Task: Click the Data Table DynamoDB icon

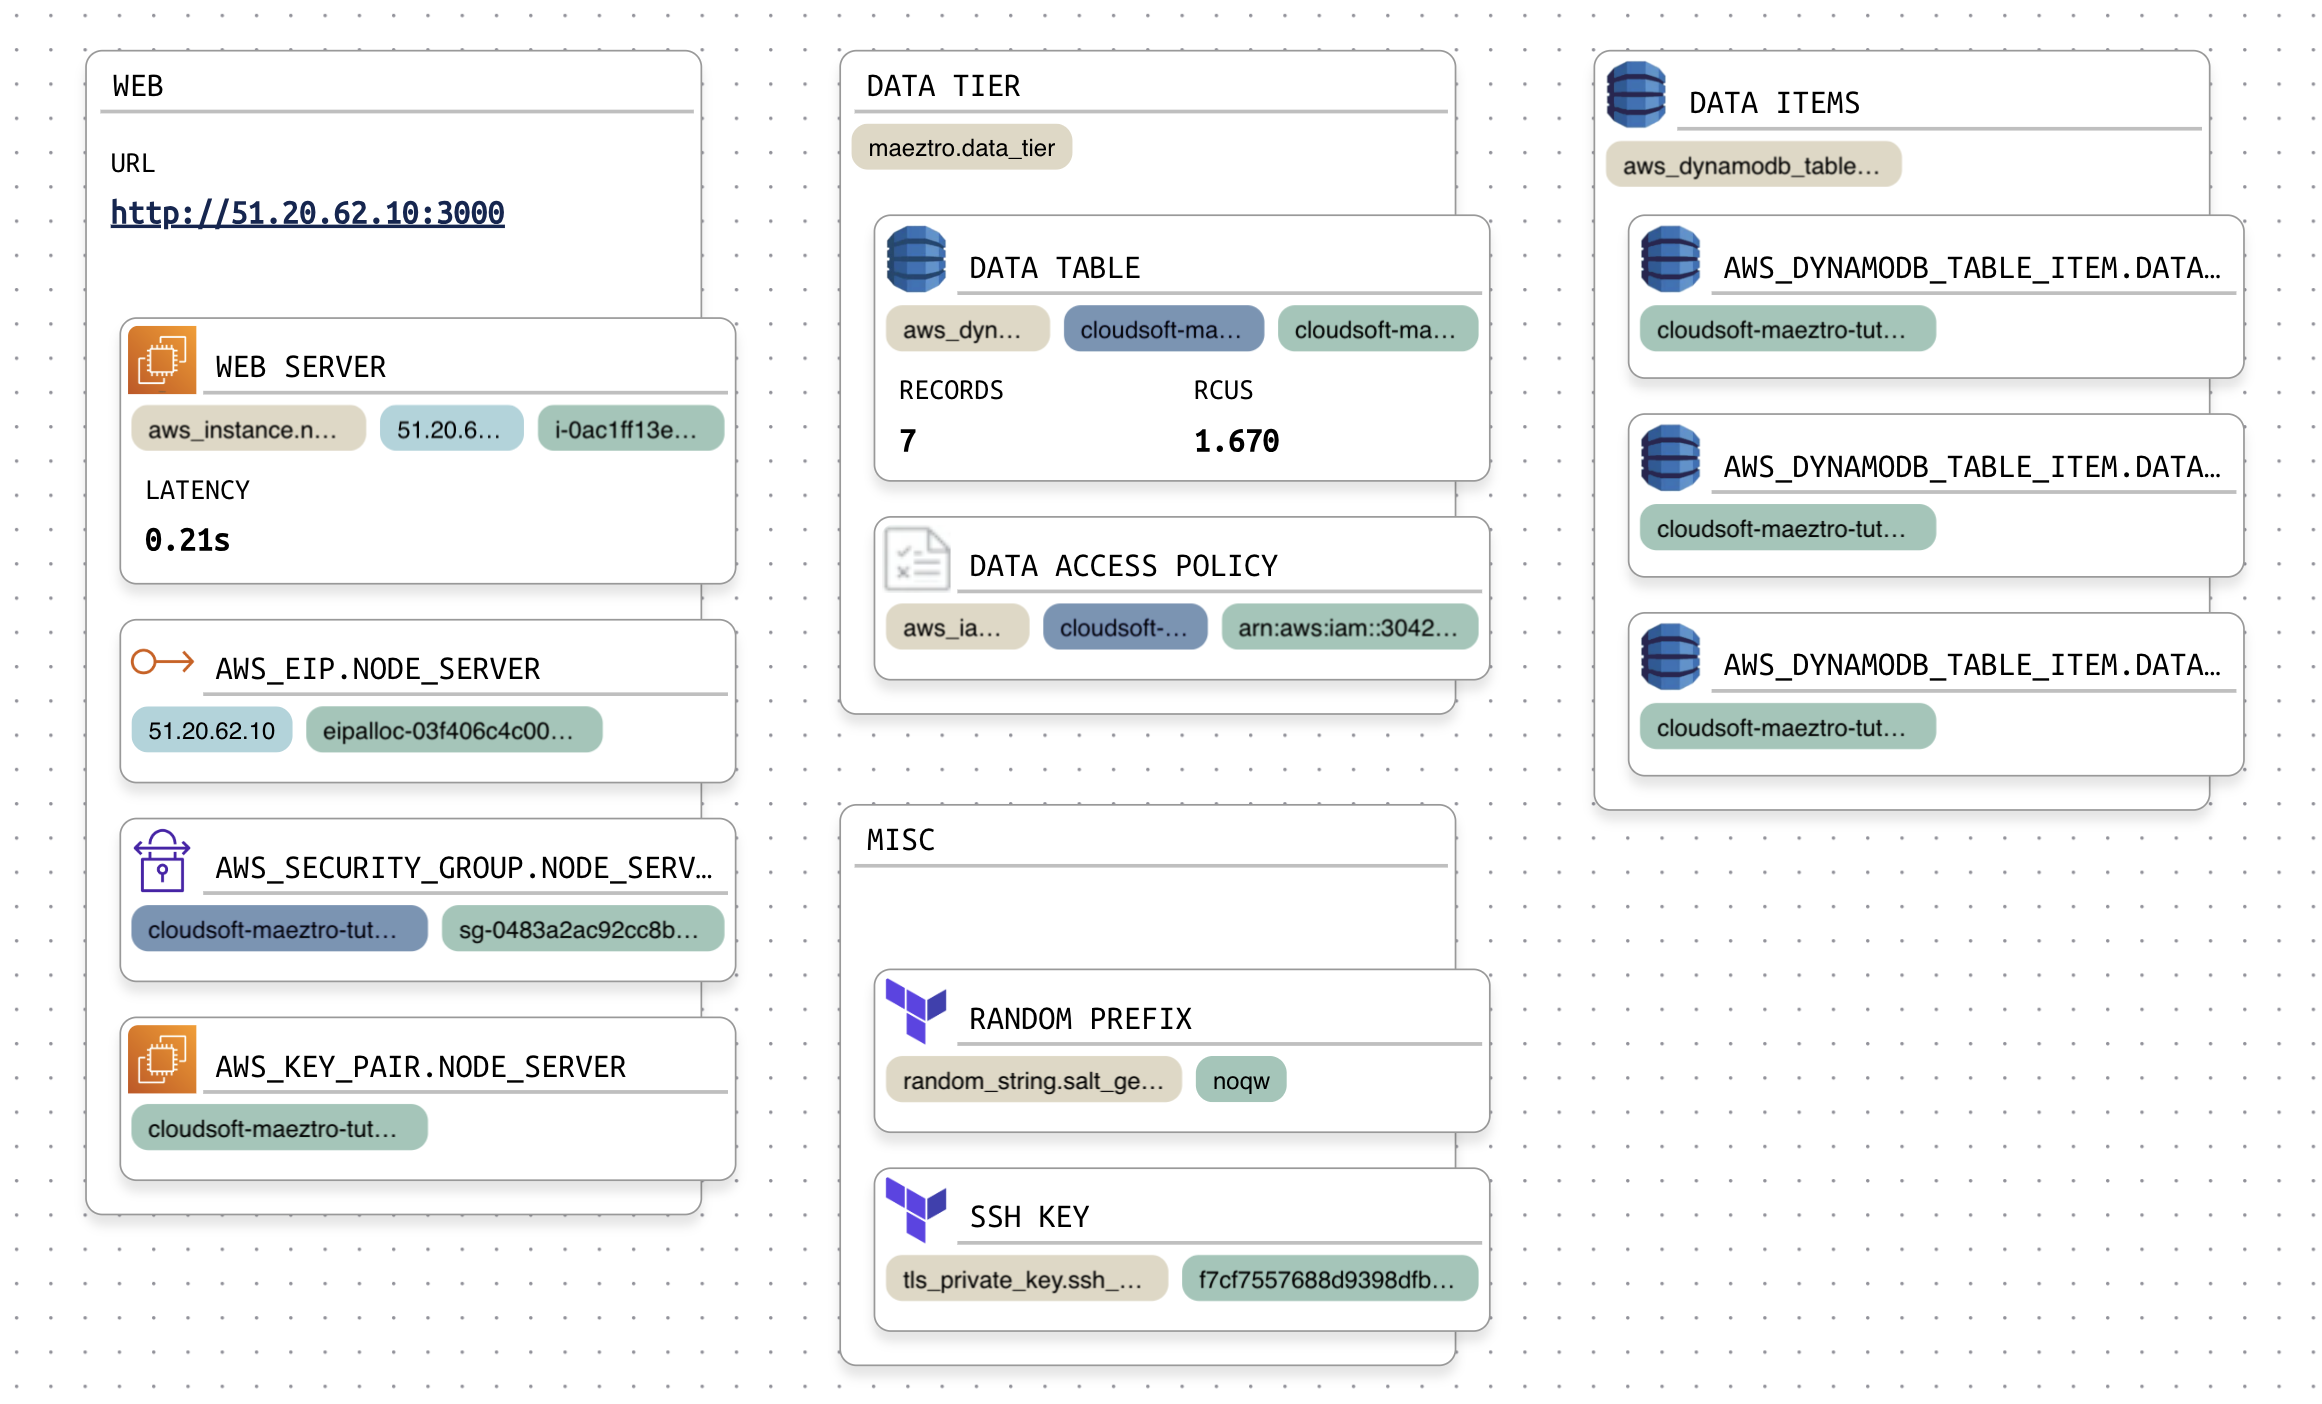Action: (916, 260)
